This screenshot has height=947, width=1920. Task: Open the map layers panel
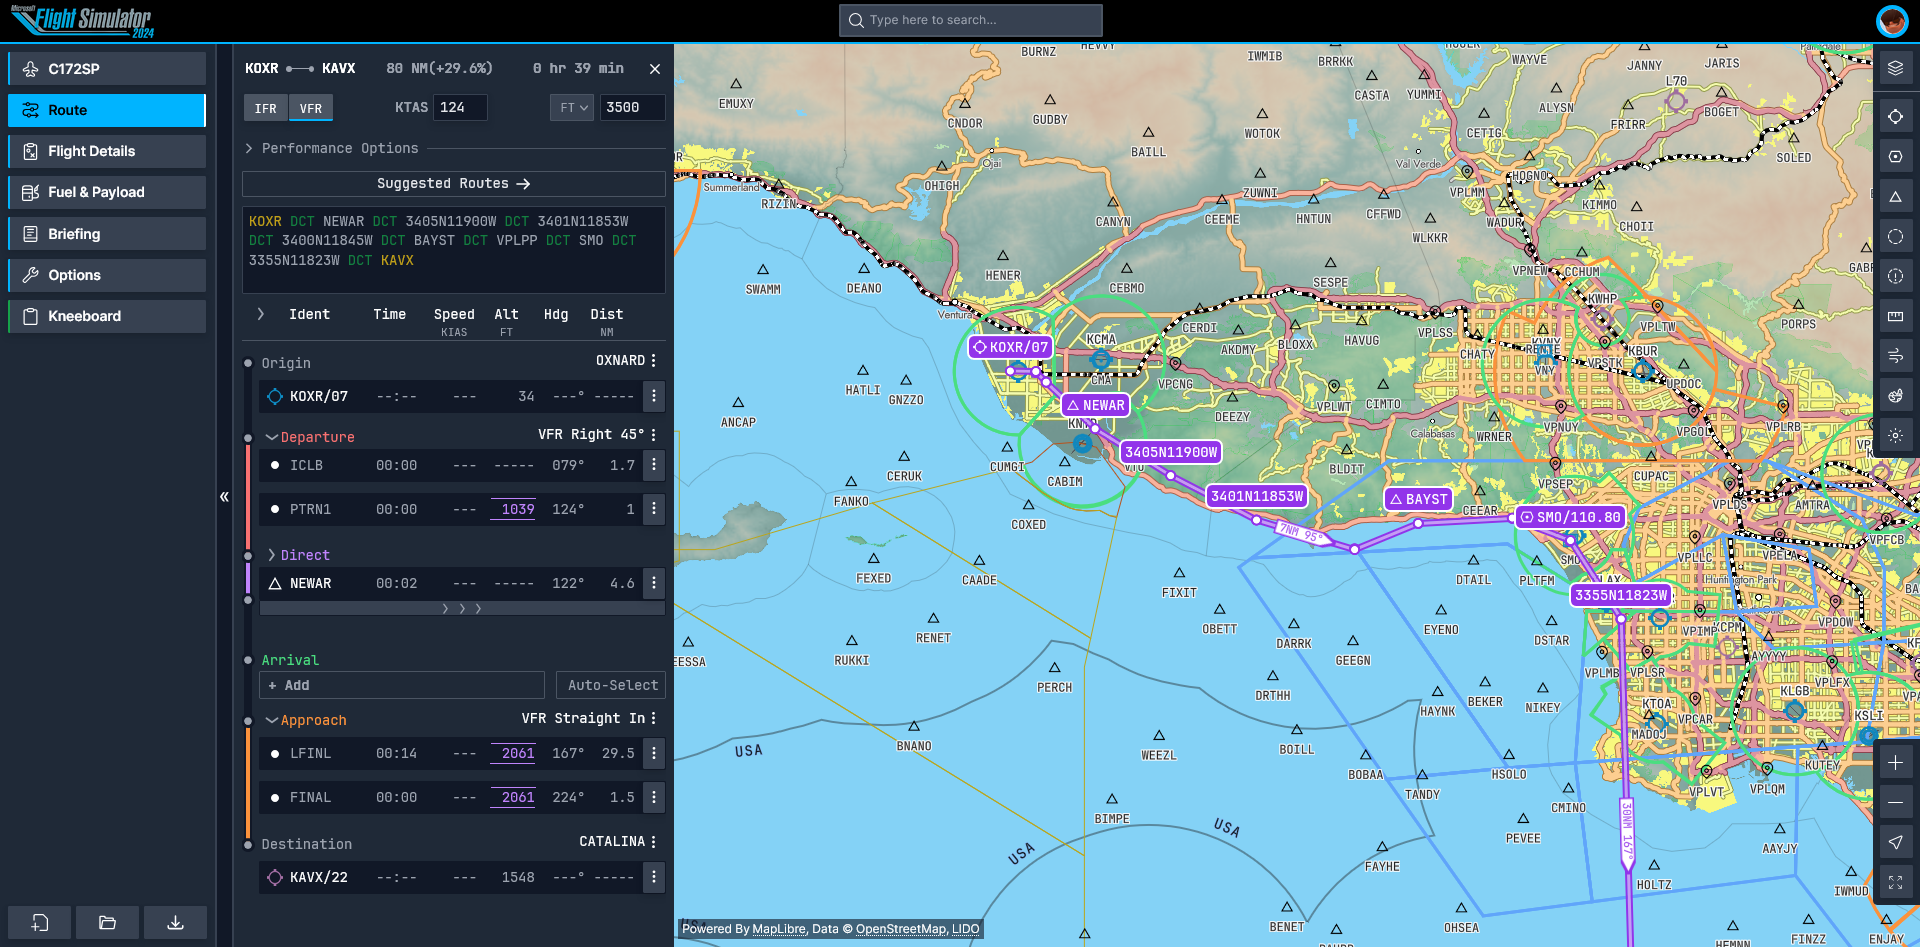1895,68
